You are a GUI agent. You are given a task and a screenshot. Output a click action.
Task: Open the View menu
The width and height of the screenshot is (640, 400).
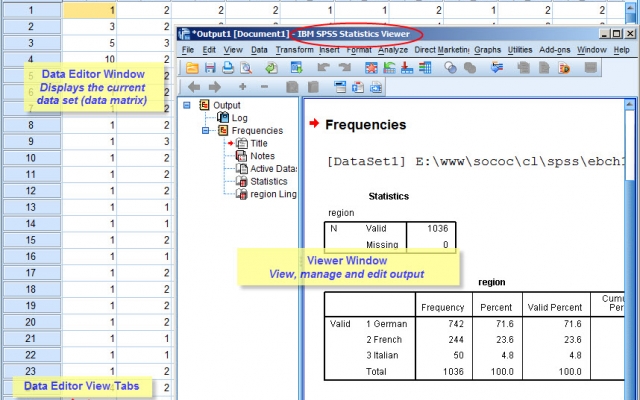(233, 50)
